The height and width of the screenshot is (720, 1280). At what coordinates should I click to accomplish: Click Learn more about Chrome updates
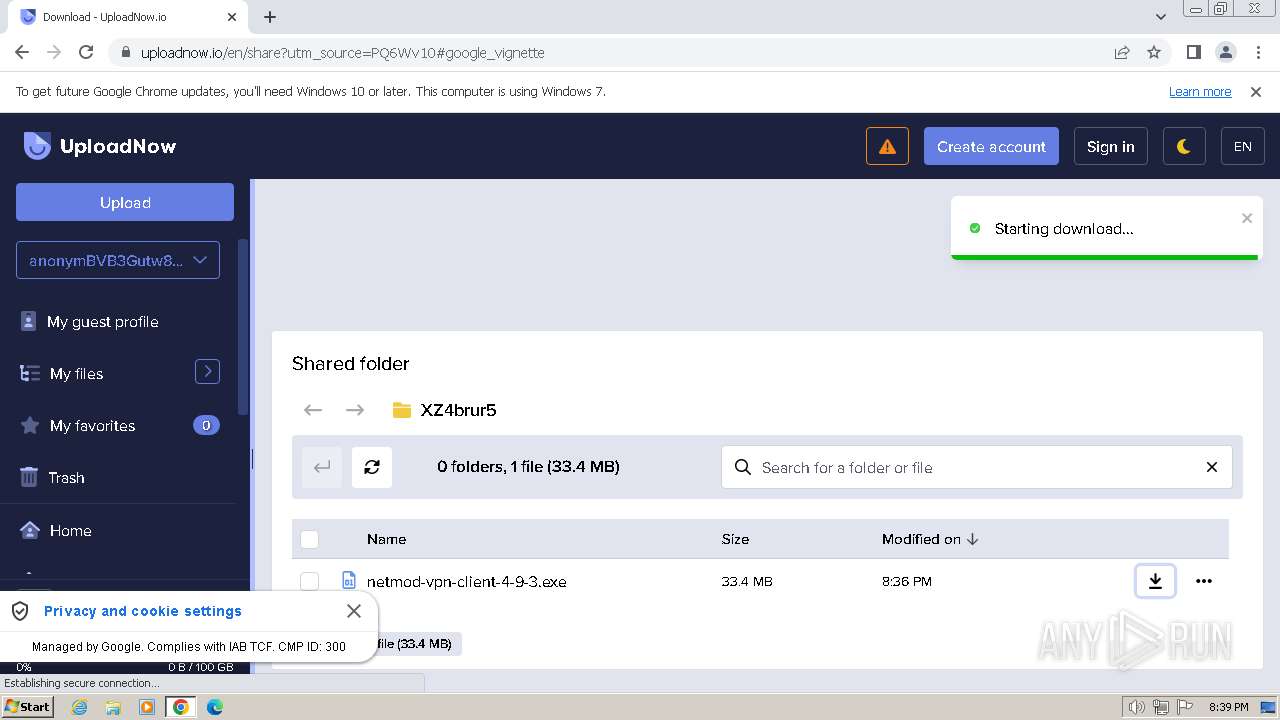[1200, 92]
